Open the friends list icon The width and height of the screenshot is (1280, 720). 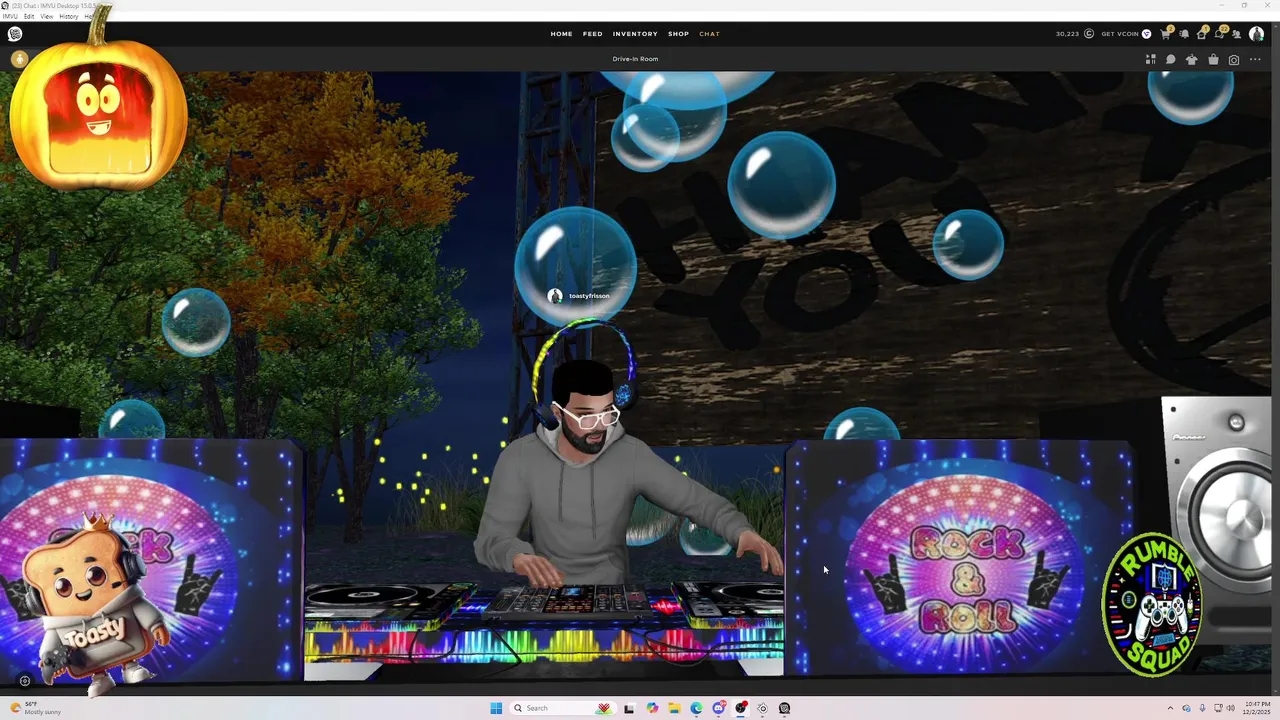click(1237, 34)
